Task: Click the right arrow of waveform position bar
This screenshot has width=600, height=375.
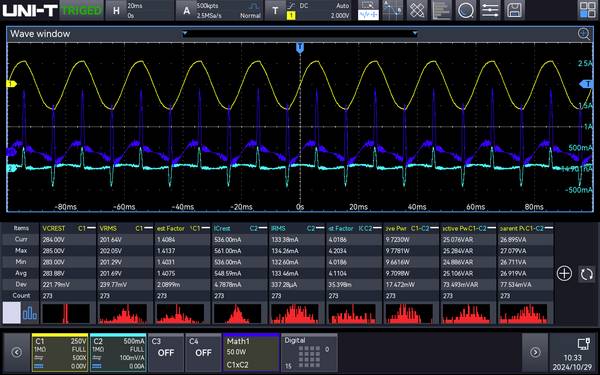Action: pos(415,34)
